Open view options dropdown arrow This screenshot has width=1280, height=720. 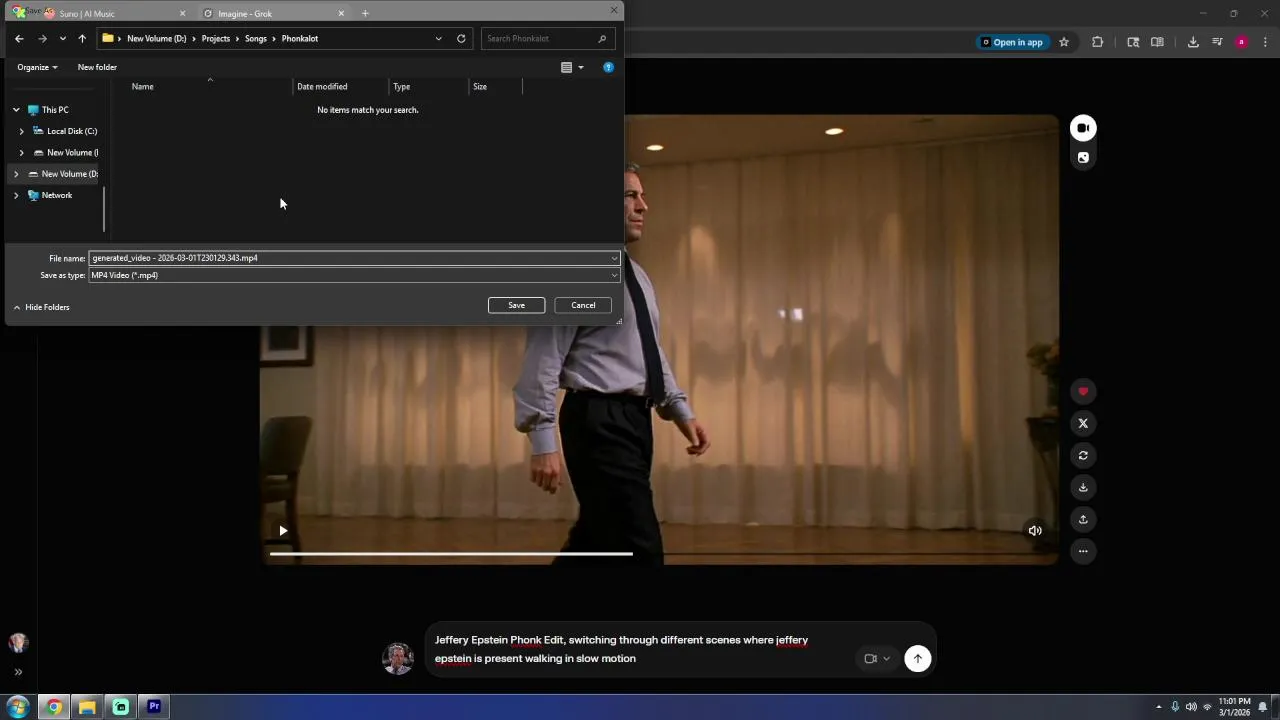coord(581,67)
